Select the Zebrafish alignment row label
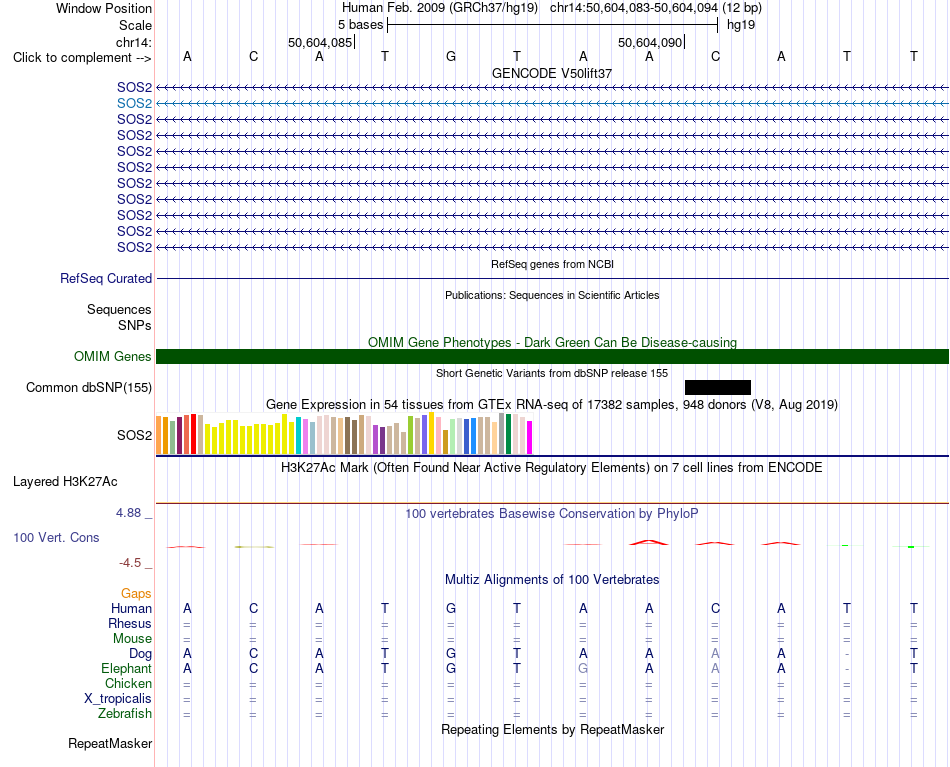The width and height of the screenshot is (950, 767). point(125,714)
